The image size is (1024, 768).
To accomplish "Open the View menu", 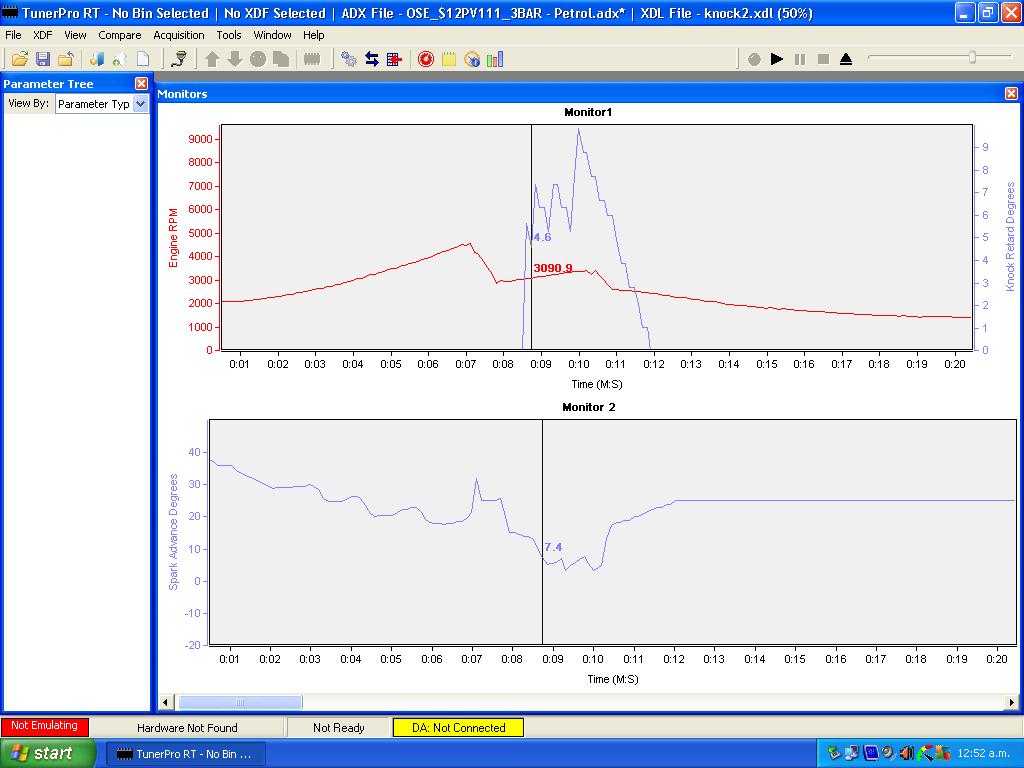I will click(x=75, y=35).
